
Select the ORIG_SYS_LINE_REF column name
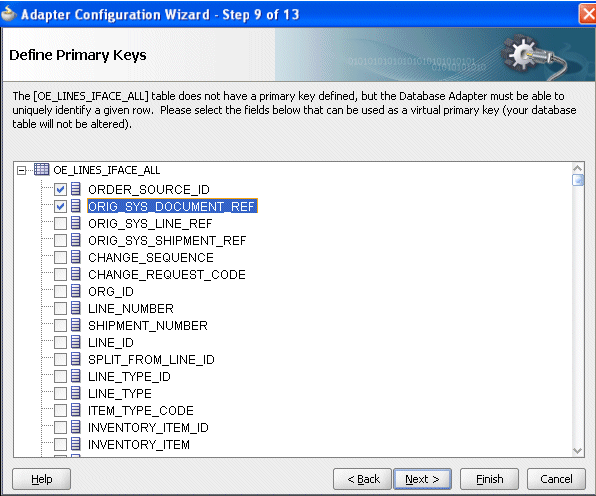coord(150,223)
